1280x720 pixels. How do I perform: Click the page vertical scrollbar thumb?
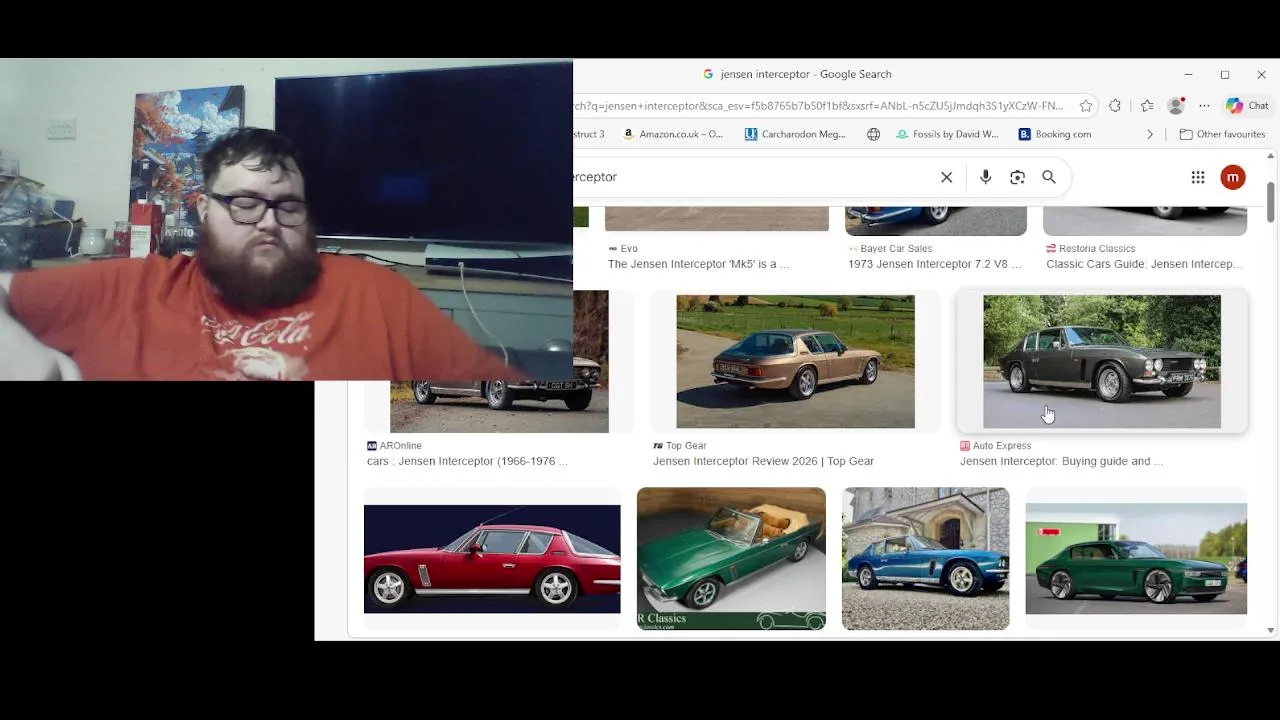(x=1271, y=203)
